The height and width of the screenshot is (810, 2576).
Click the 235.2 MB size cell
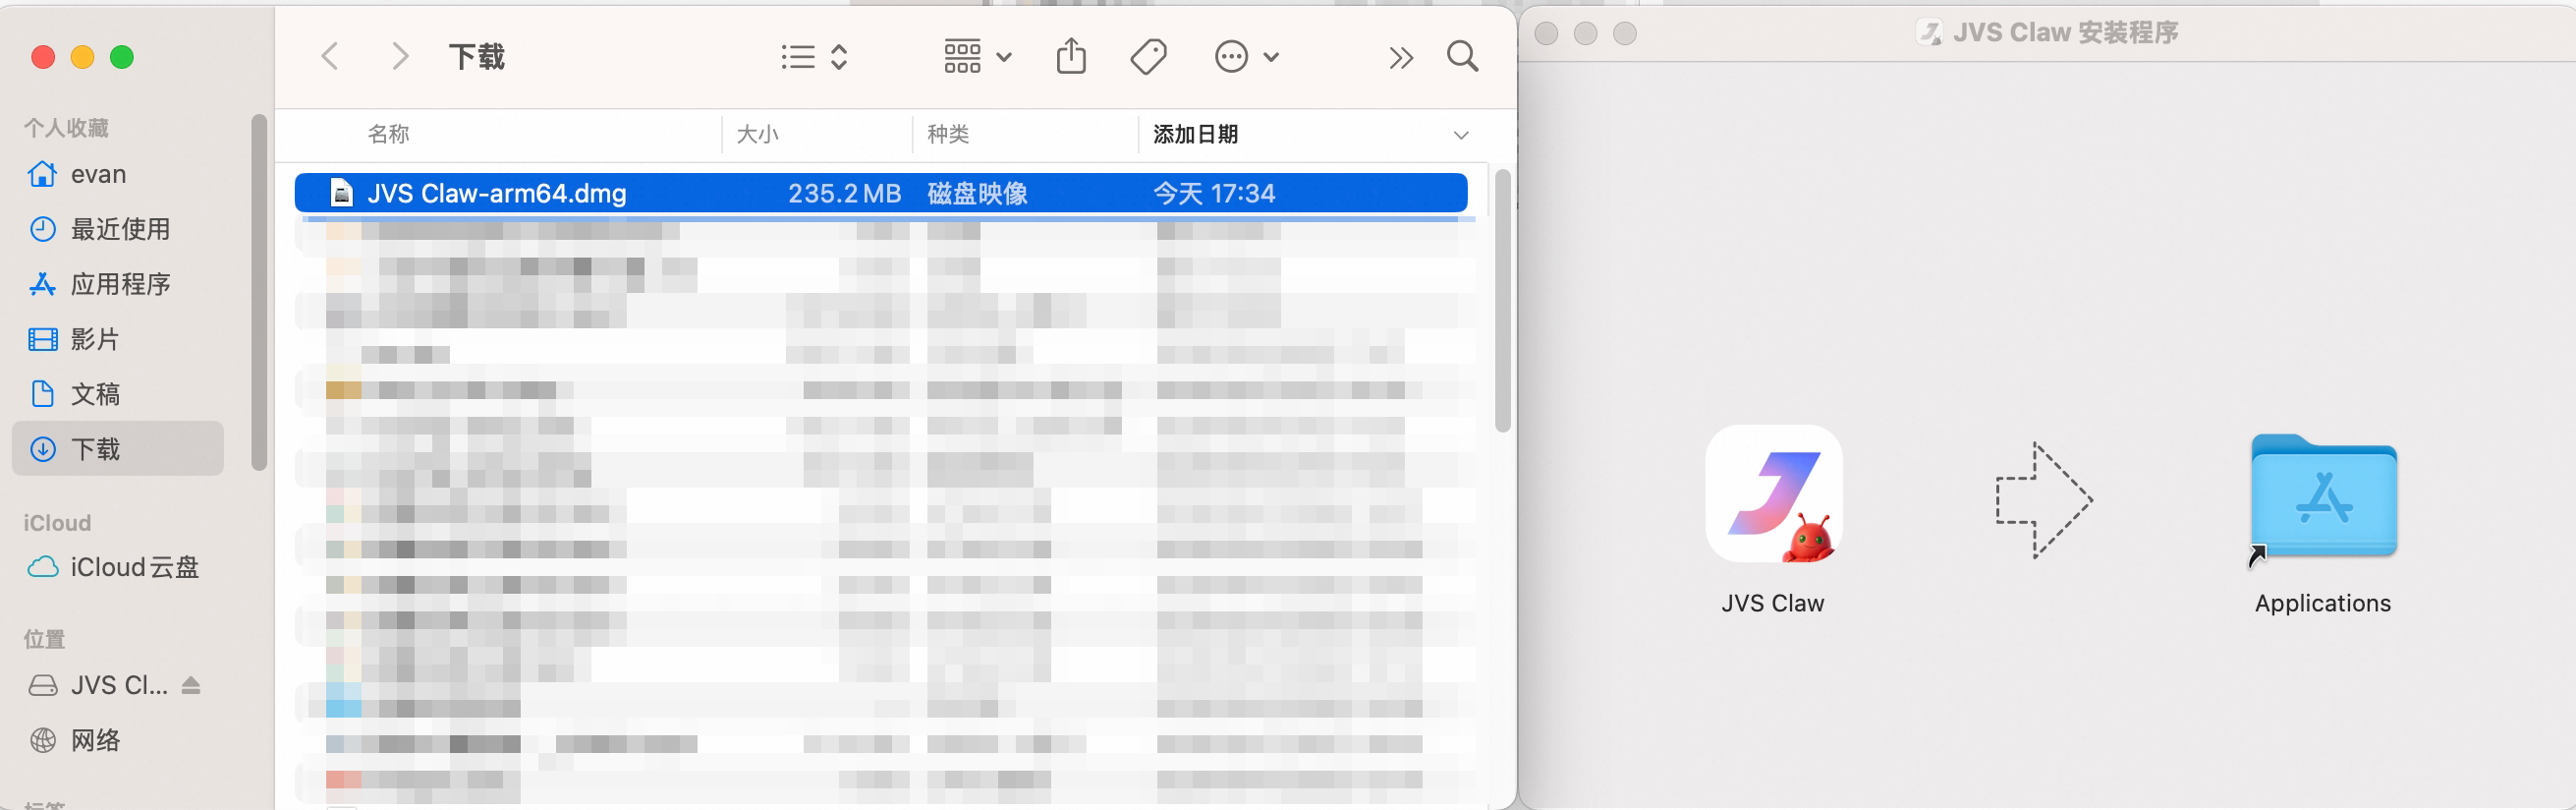pyautogui.click(x=844, y=193)
